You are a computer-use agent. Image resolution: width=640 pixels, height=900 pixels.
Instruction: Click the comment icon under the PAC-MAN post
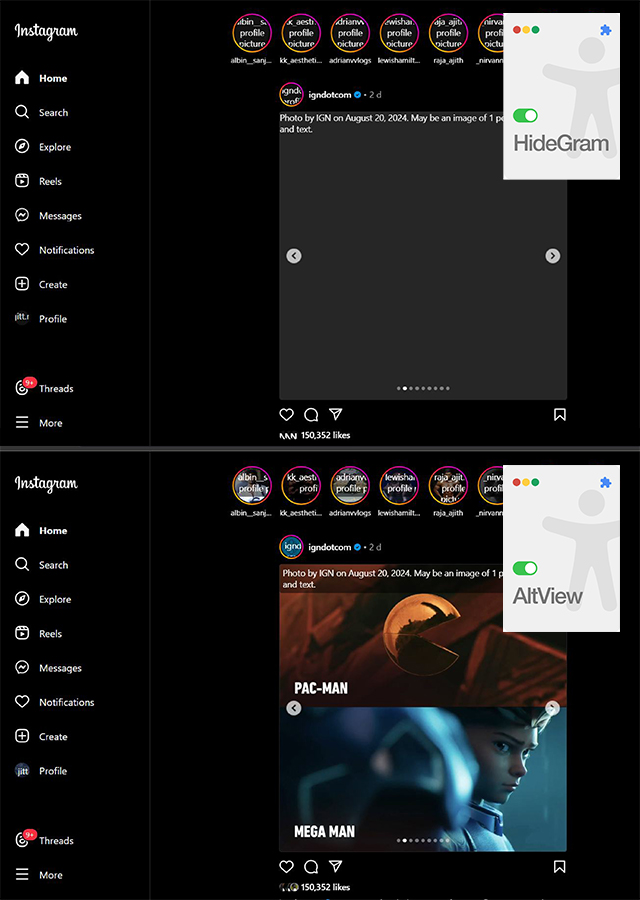(x=311, y=866)
